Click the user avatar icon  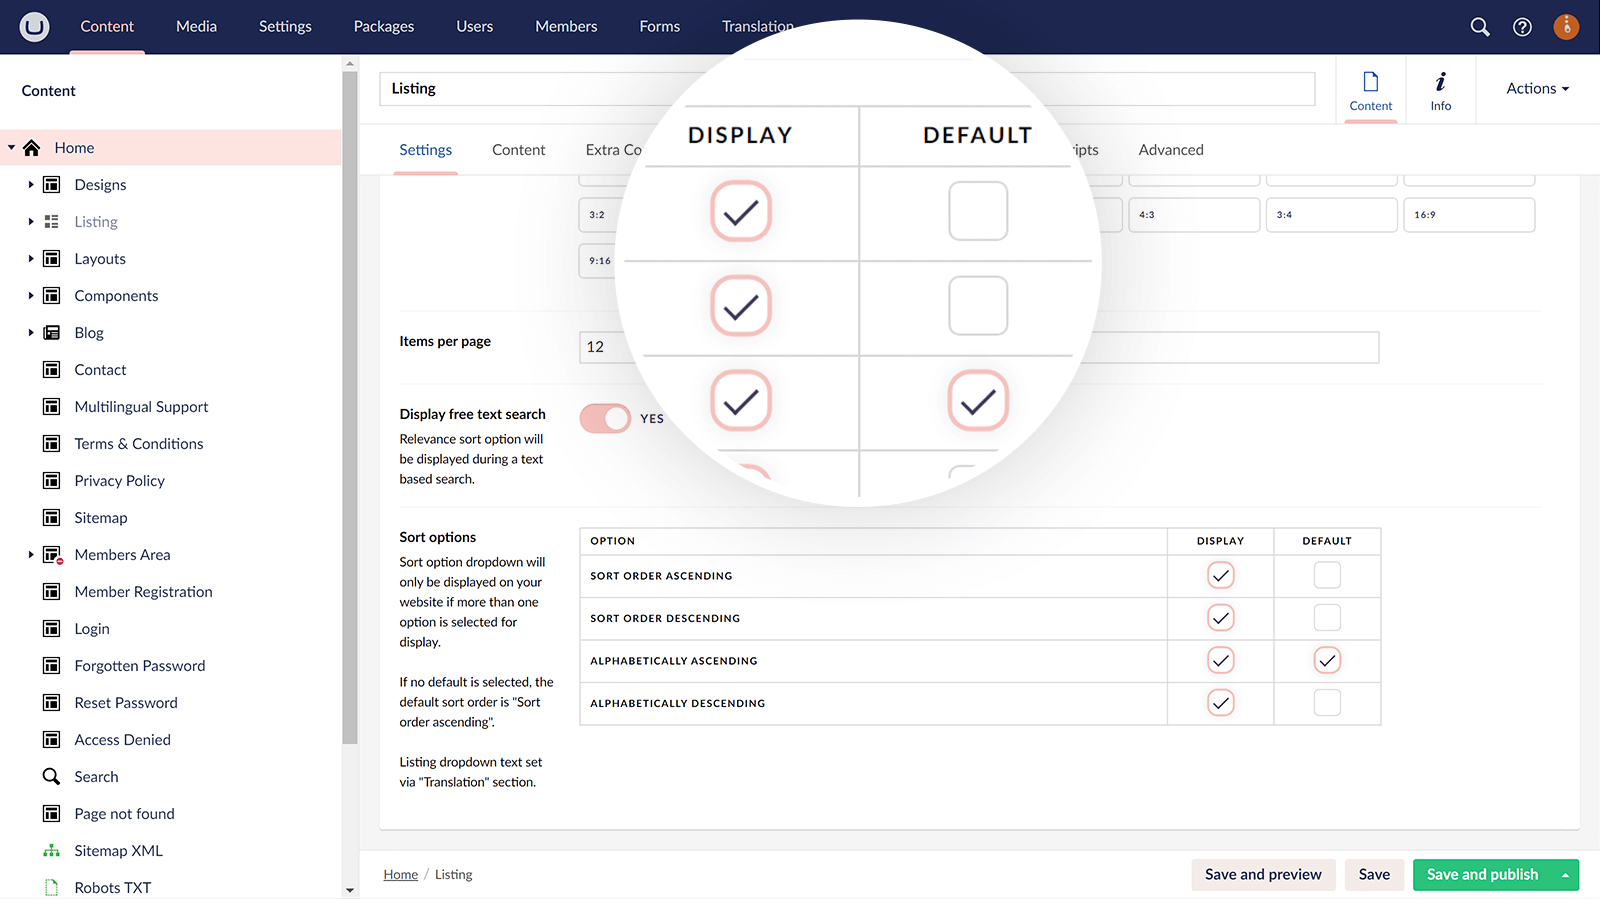click(x=1566, y=27)
